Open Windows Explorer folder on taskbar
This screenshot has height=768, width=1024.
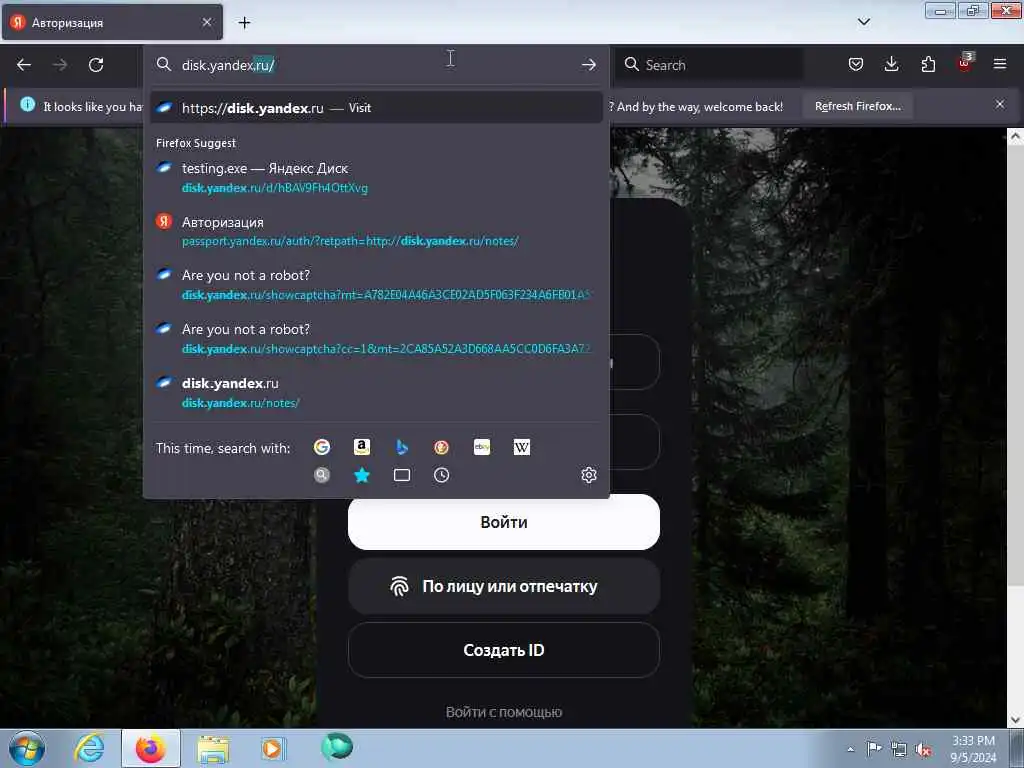click(x=213, y=749)
